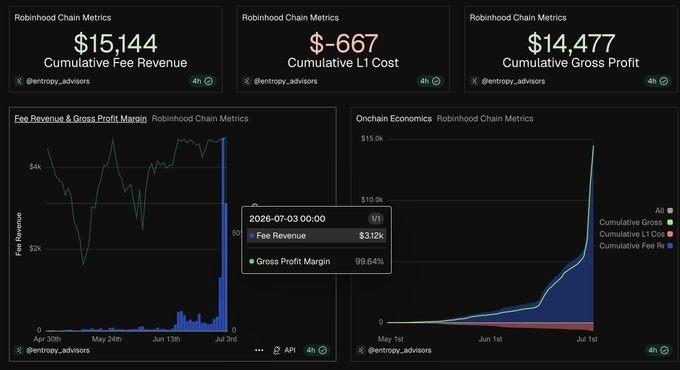
Task: Click the 99.64% value in the tooltip
Action: [x=369, y=262]
